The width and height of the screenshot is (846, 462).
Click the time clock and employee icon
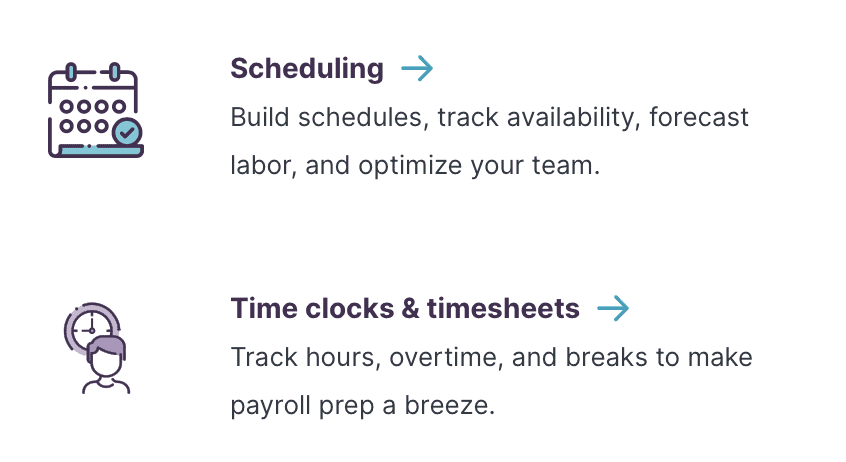coord(97,348)
